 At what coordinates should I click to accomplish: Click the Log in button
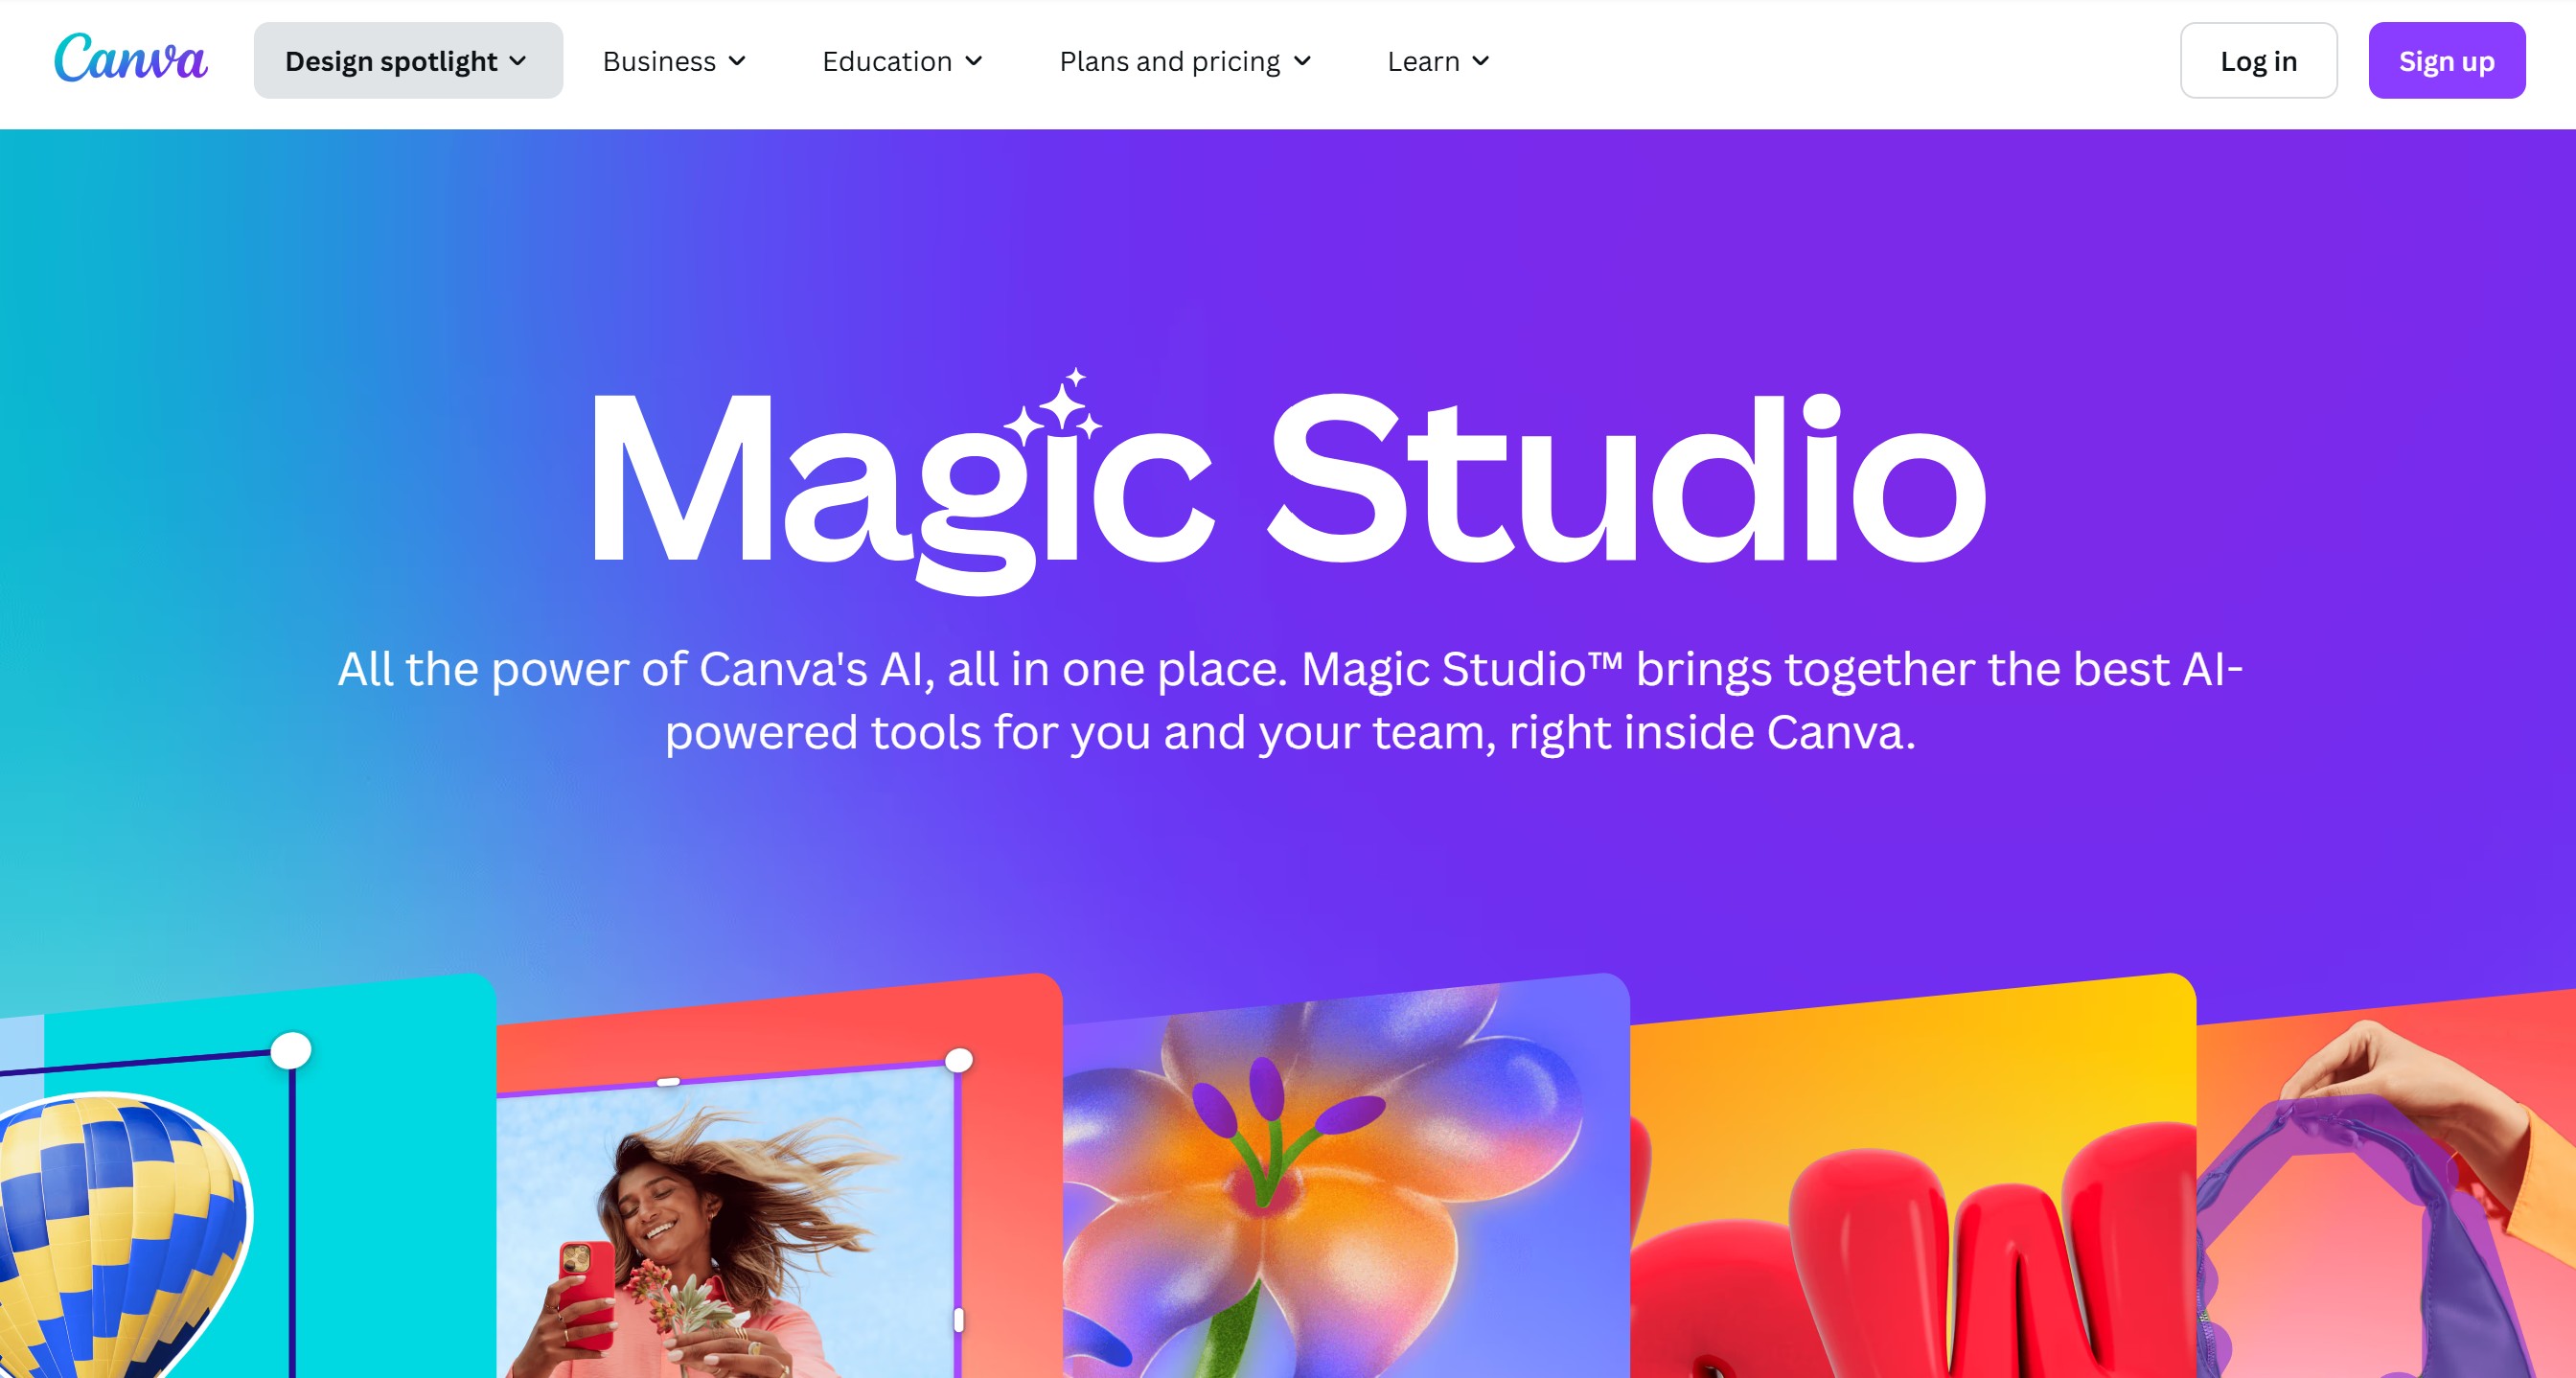tap(2258, 61)
